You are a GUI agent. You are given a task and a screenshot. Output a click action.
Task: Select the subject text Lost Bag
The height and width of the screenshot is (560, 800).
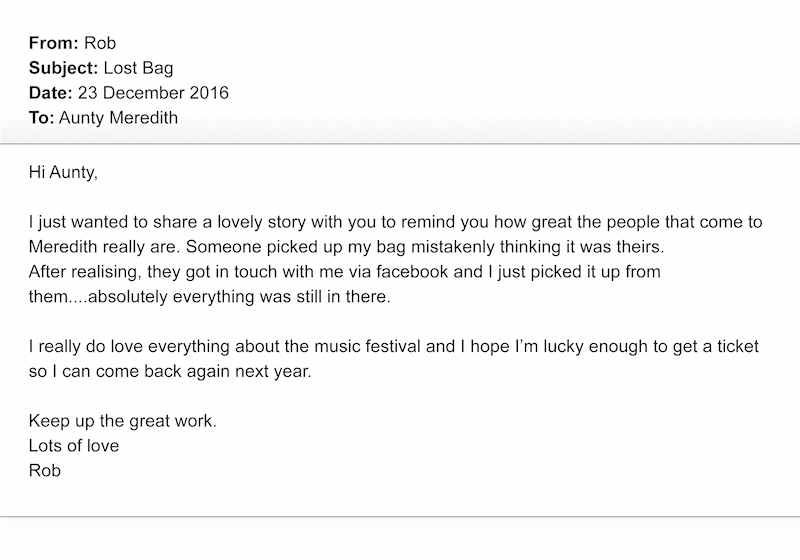138,68
